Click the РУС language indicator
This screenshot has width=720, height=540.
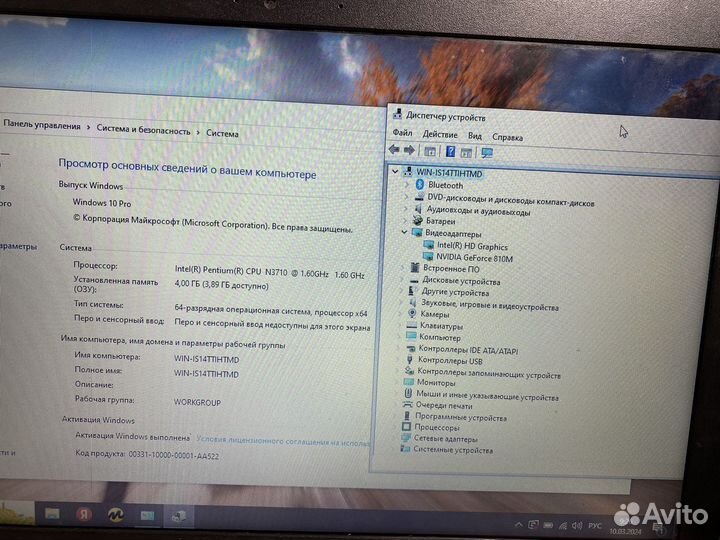click(x=595, y=526)
